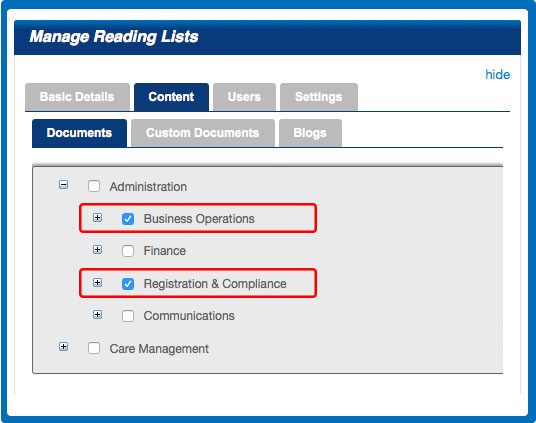The height and width of the screenshot is (423, 536).
Task: Expand the Business Operations folder
Action: point(97,217)
